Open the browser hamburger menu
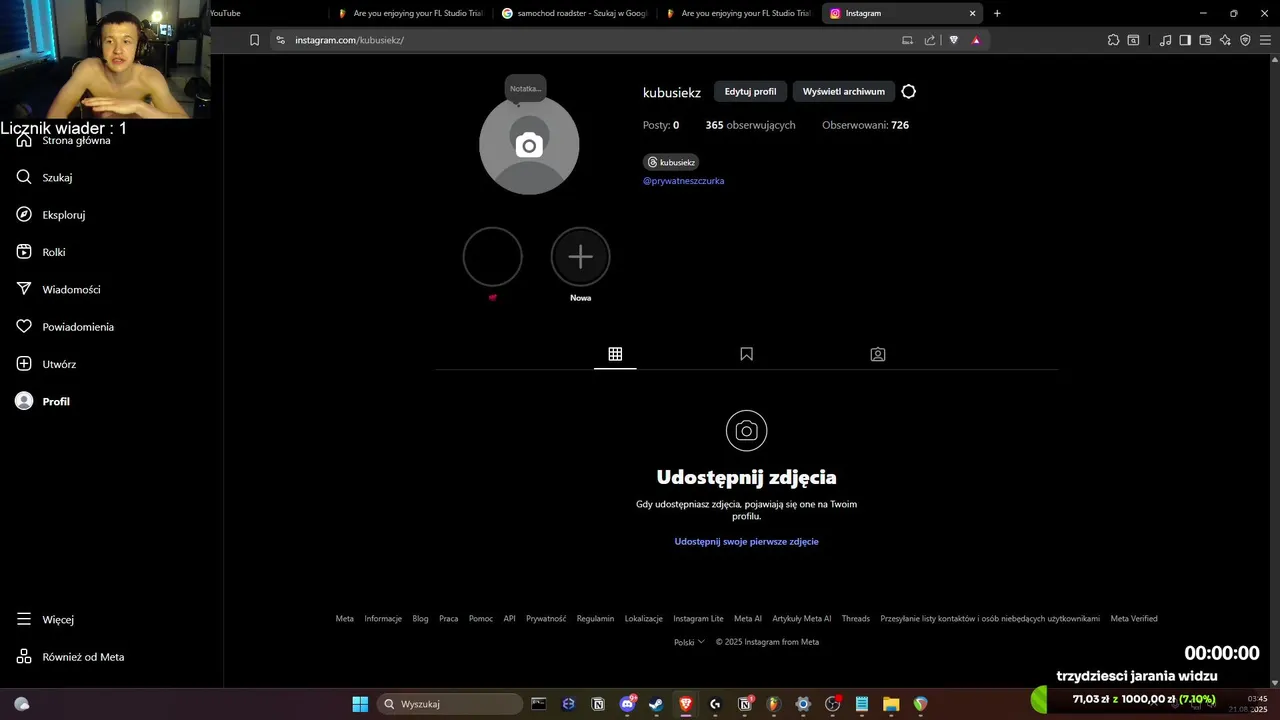Viewport: 1280px width, 720px height. pyautogui.click(x=1265, y=40)
